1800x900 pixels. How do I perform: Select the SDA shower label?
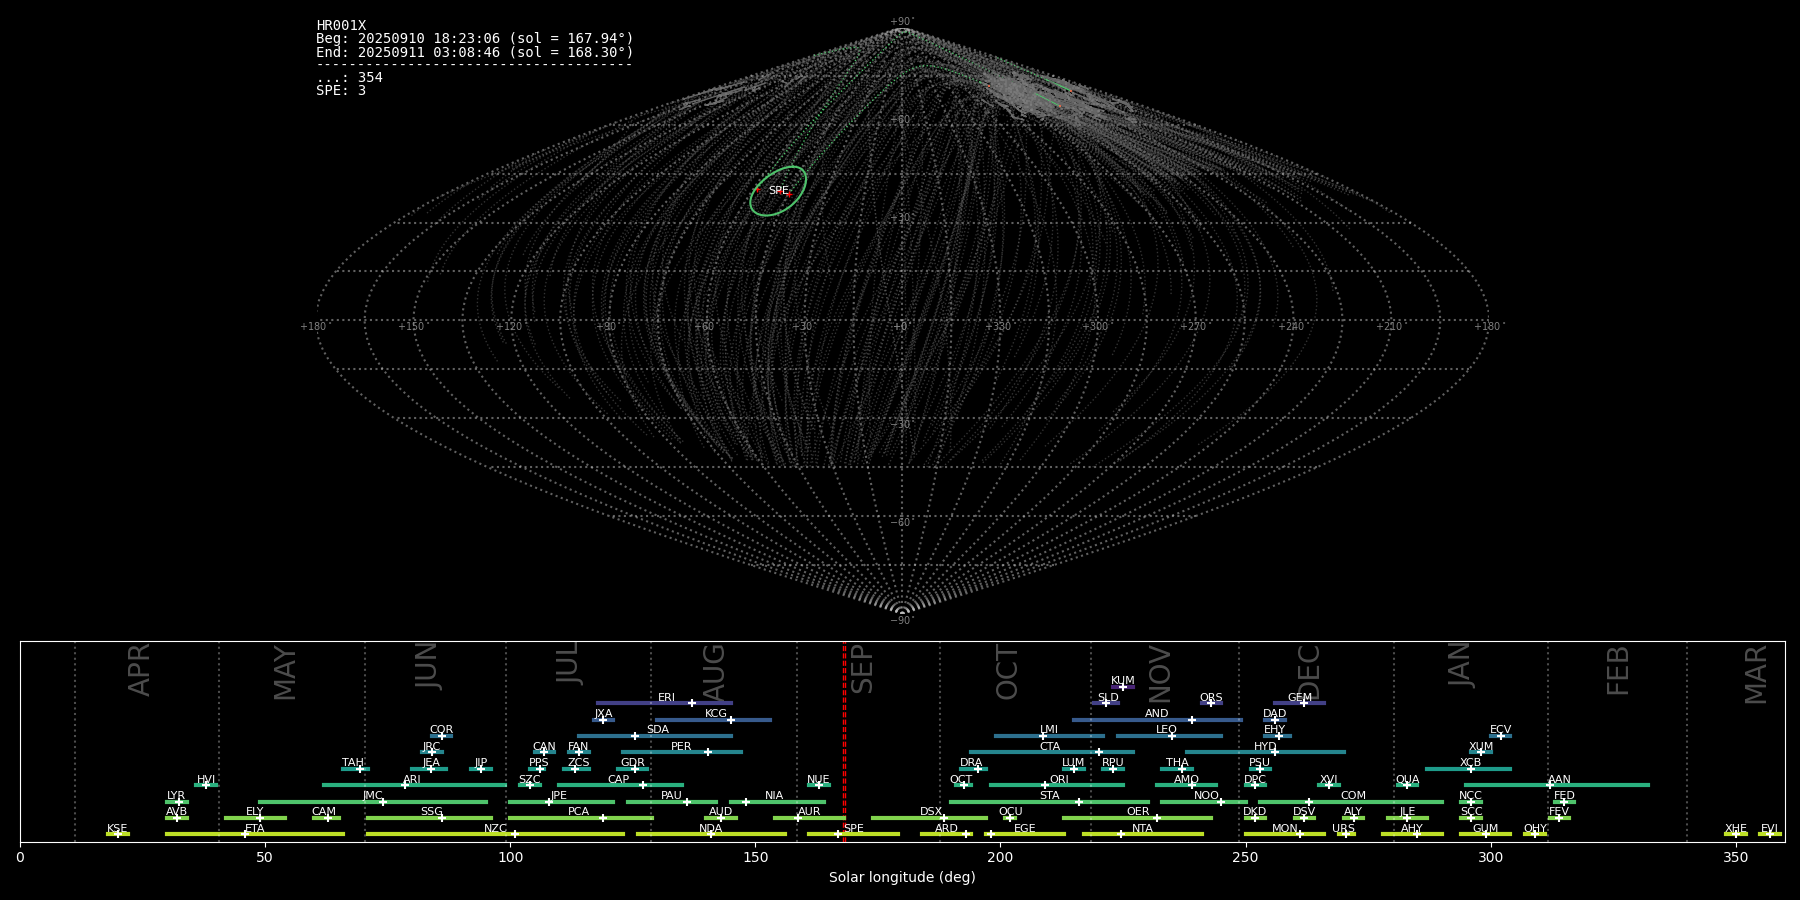pos(658,730)
